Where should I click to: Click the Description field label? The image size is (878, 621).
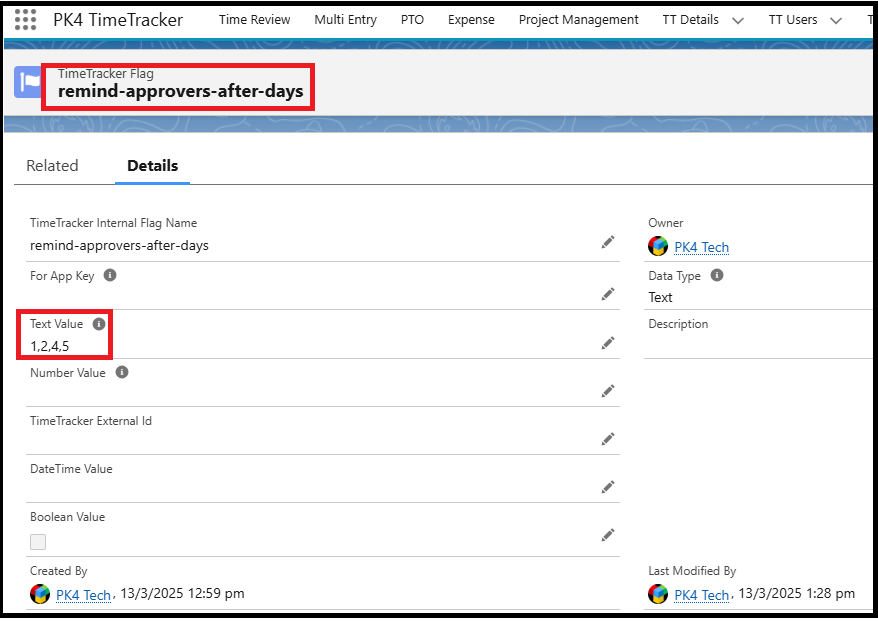click(678, 324)
